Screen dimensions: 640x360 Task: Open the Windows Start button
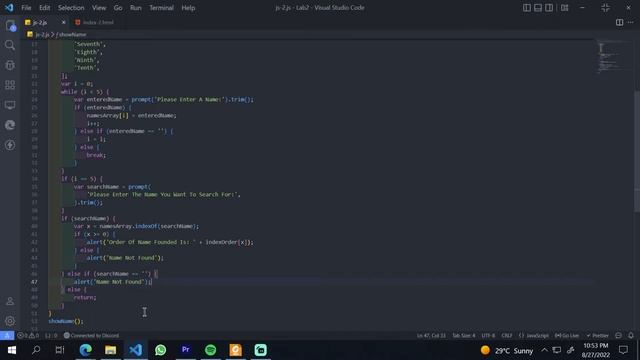tap(11, 350)
